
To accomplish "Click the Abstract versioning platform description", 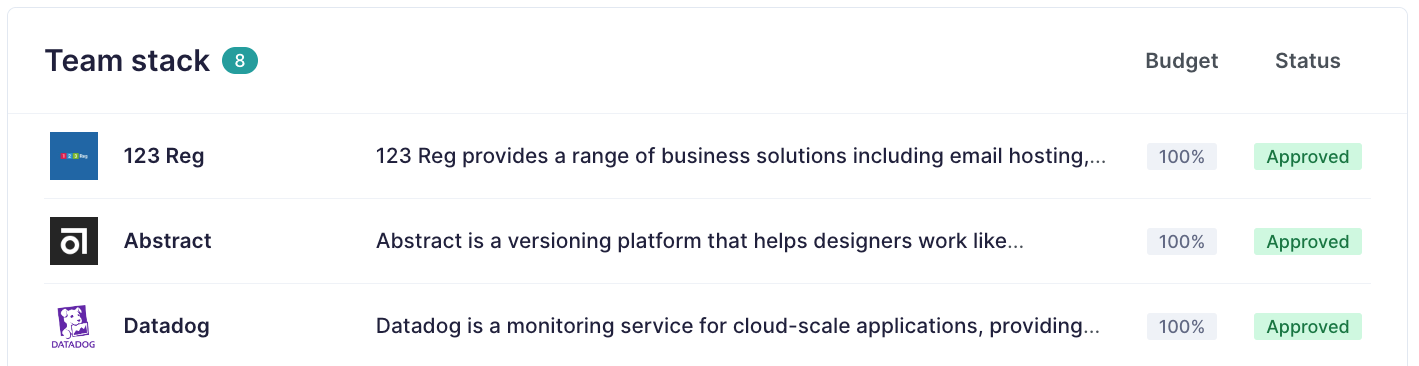I will tap(700, 241).
